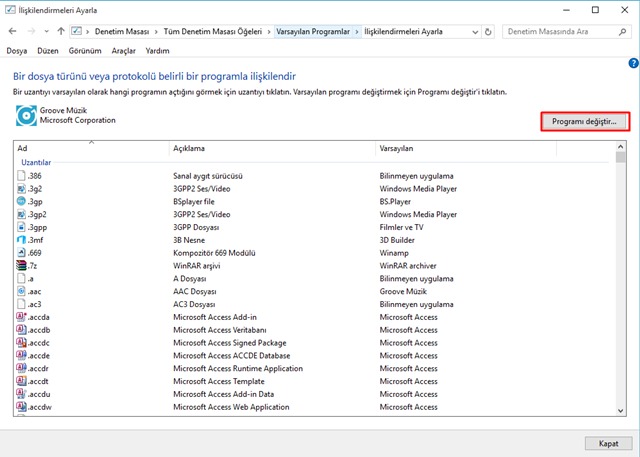
Task: Click the back navigation arrow
Action: [x=13, y=31]
